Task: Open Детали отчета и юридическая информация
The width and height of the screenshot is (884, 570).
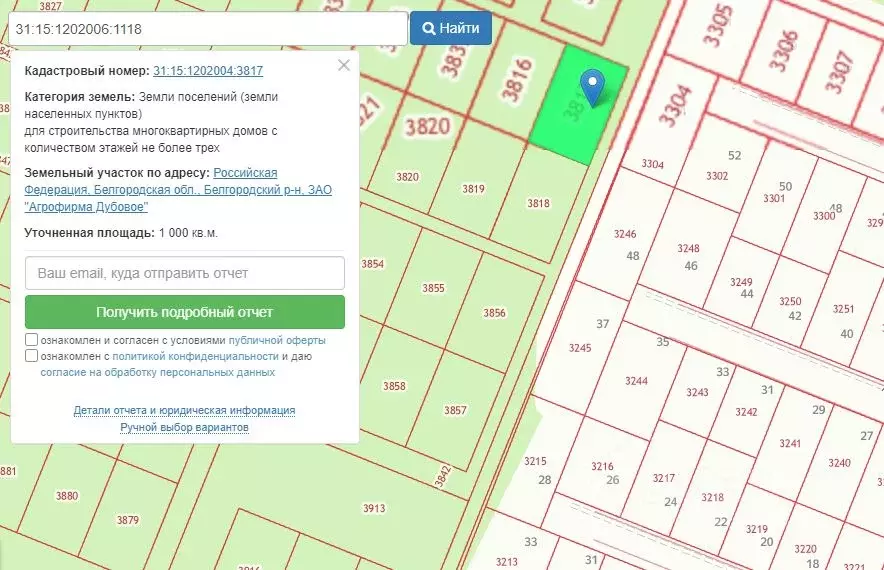Action: [x=184, y=410]
